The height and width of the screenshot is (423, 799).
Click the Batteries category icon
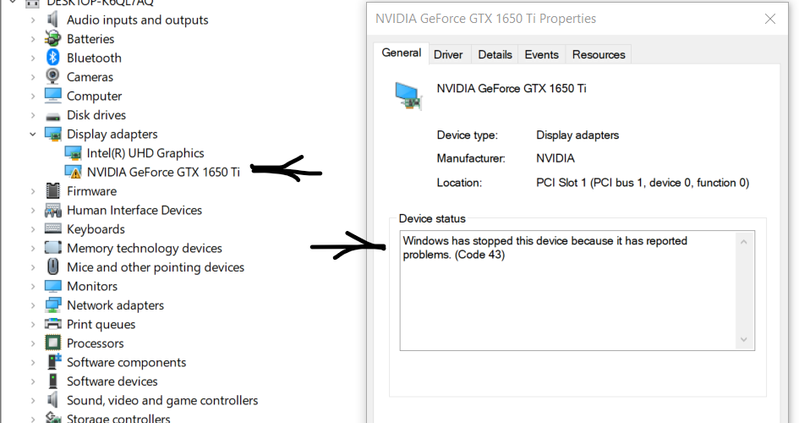click(x=52, y=39)
